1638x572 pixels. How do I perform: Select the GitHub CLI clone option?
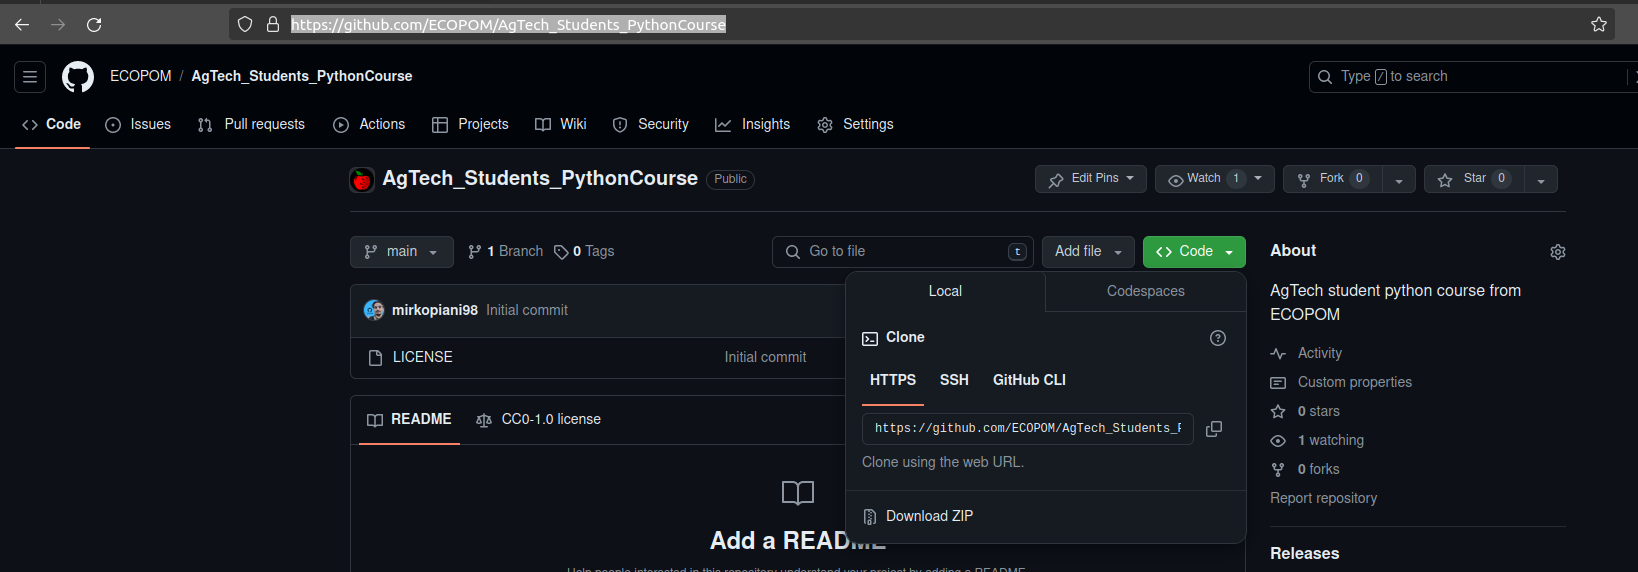(1029, 380)
